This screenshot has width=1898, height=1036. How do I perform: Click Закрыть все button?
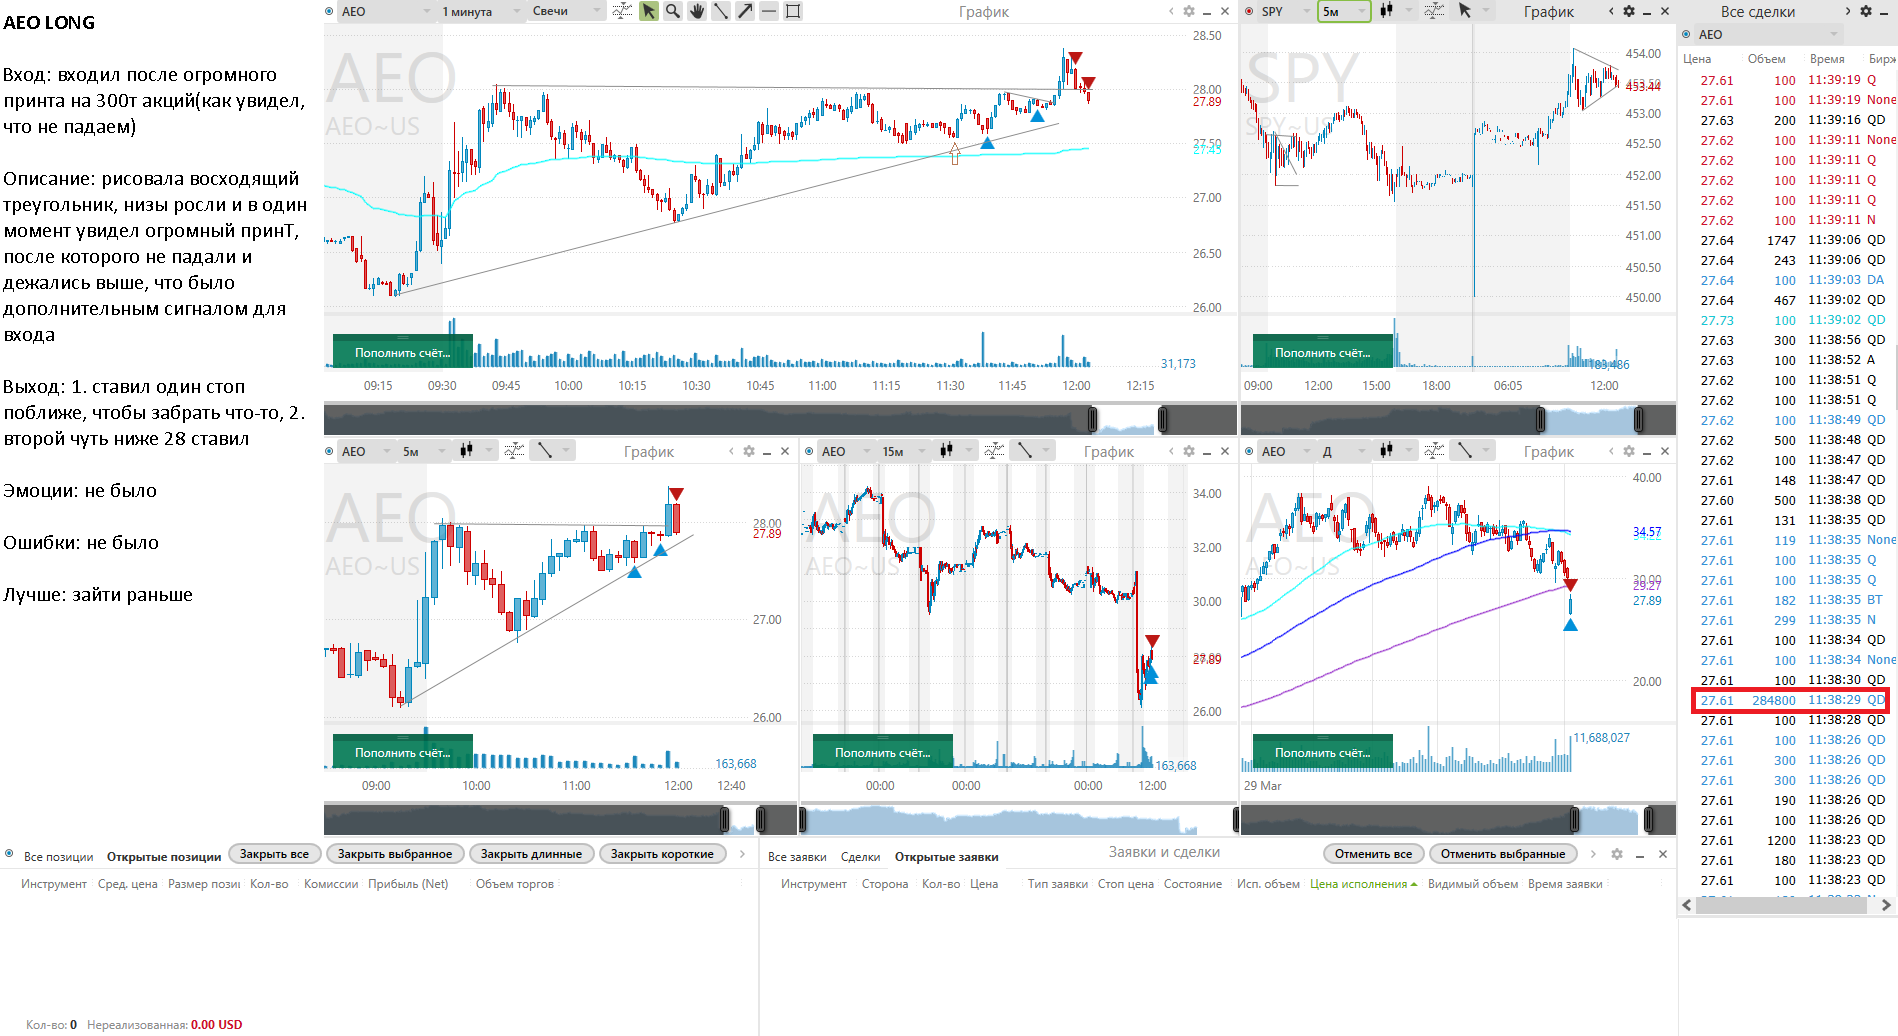click(274, 854)
